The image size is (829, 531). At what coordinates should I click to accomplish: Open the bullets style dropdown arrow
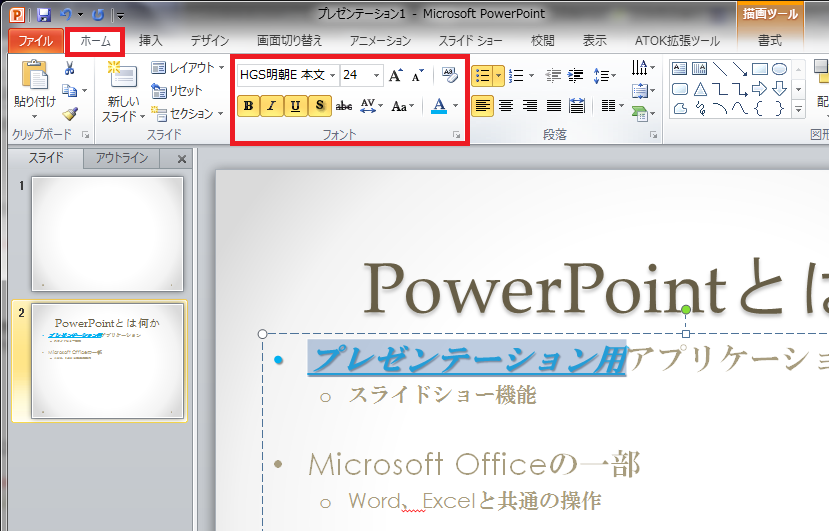499,76
